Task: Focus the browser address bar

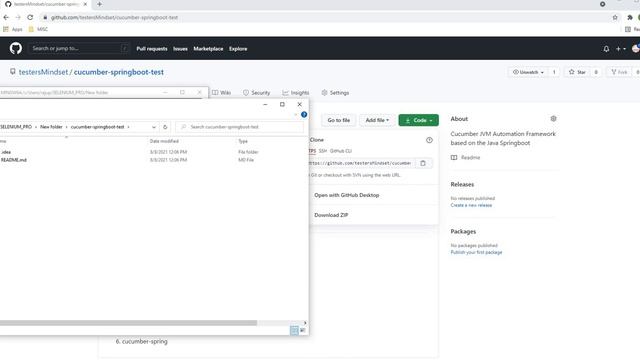Action: tap(327, 18)
